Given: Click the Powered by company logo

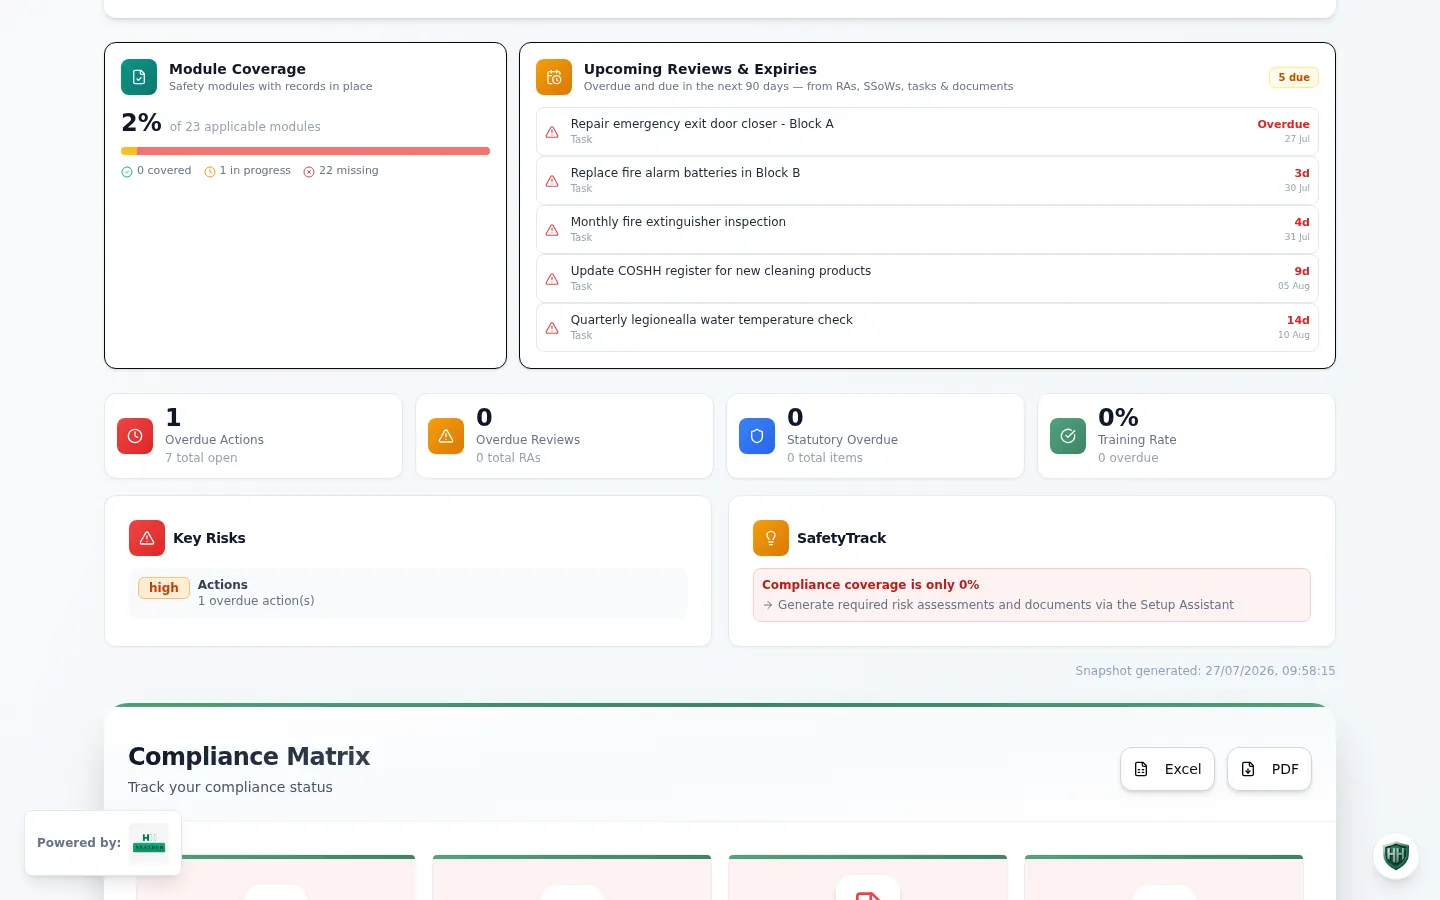Looking at the screenshot, I should click(149, 843).
